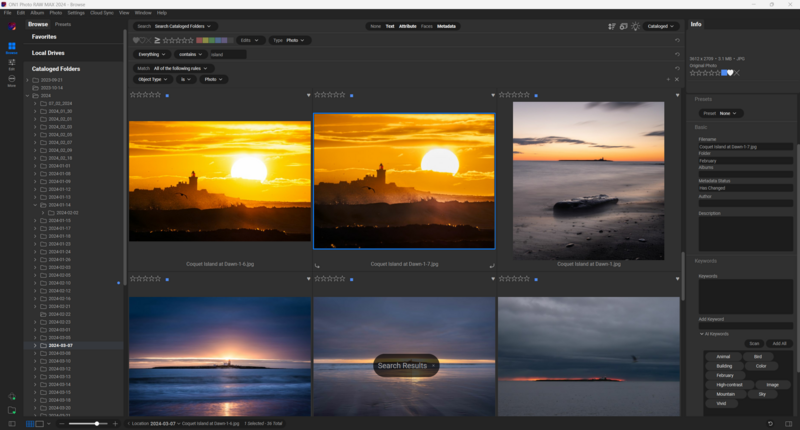Increase thumbnail size with plus icon
The image size is (800, 430).
115,423
